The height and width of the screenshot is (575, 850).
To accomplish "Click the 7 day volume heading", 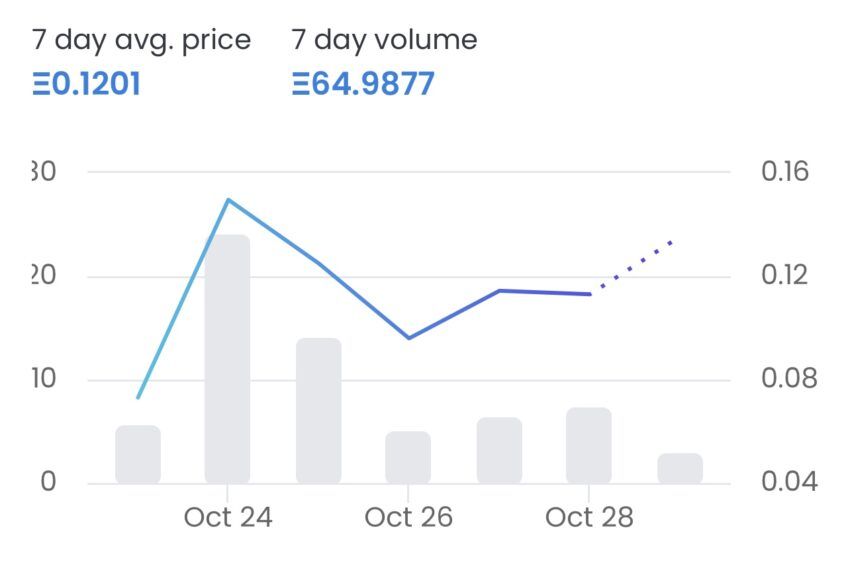I will [x=384, y=41].
